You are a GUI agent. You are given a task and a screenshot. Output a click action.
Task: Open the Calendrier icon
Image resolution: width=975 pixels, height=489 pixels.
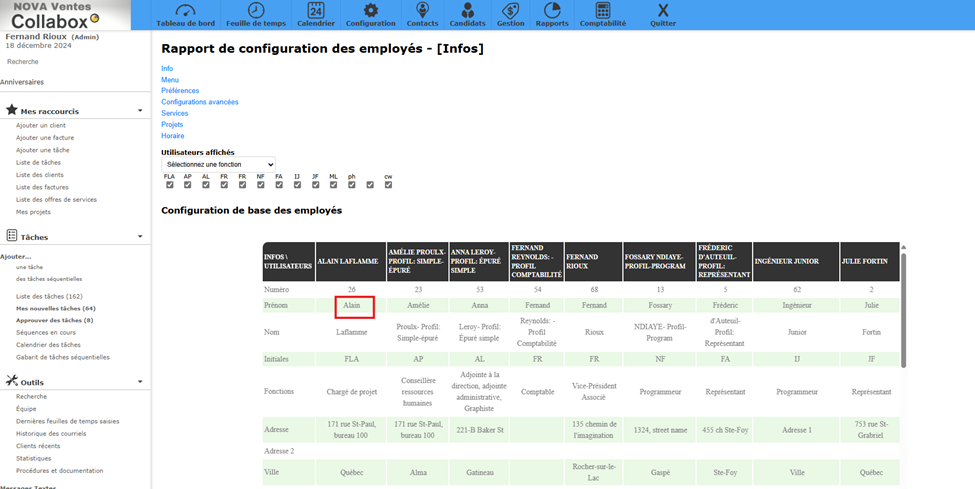click(x=316, y=14)
